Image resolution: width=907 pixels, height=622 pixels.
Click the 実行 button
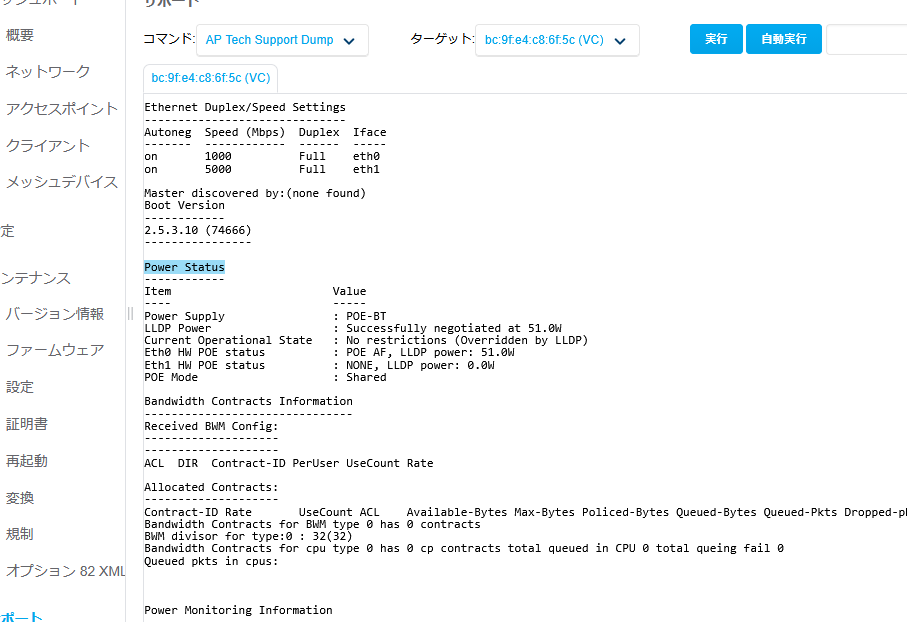(x=716, y=39)
